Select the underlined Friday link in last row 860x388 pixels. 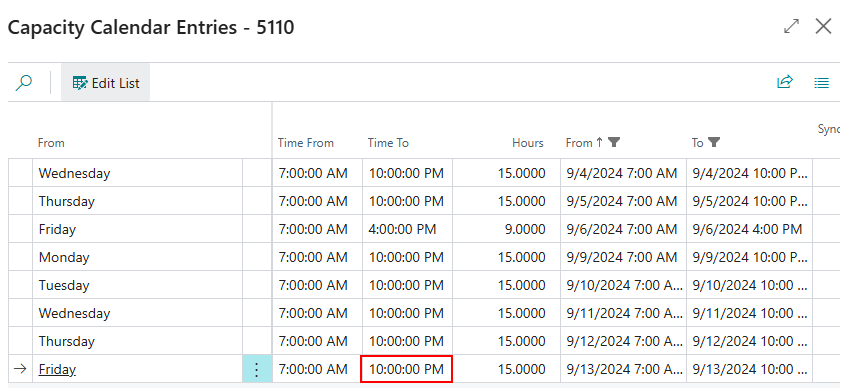coord(57,369)
